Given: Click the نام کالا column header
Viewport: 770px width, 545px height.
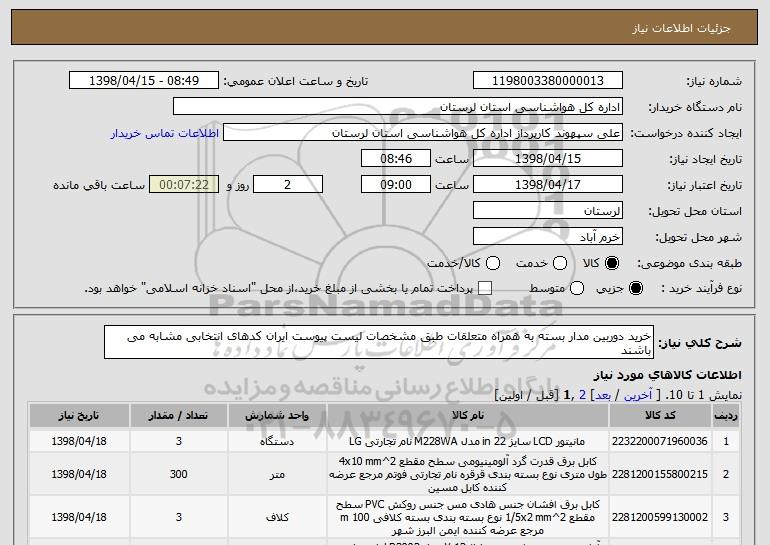Looking at the screenshot, I should pos(468,415).
